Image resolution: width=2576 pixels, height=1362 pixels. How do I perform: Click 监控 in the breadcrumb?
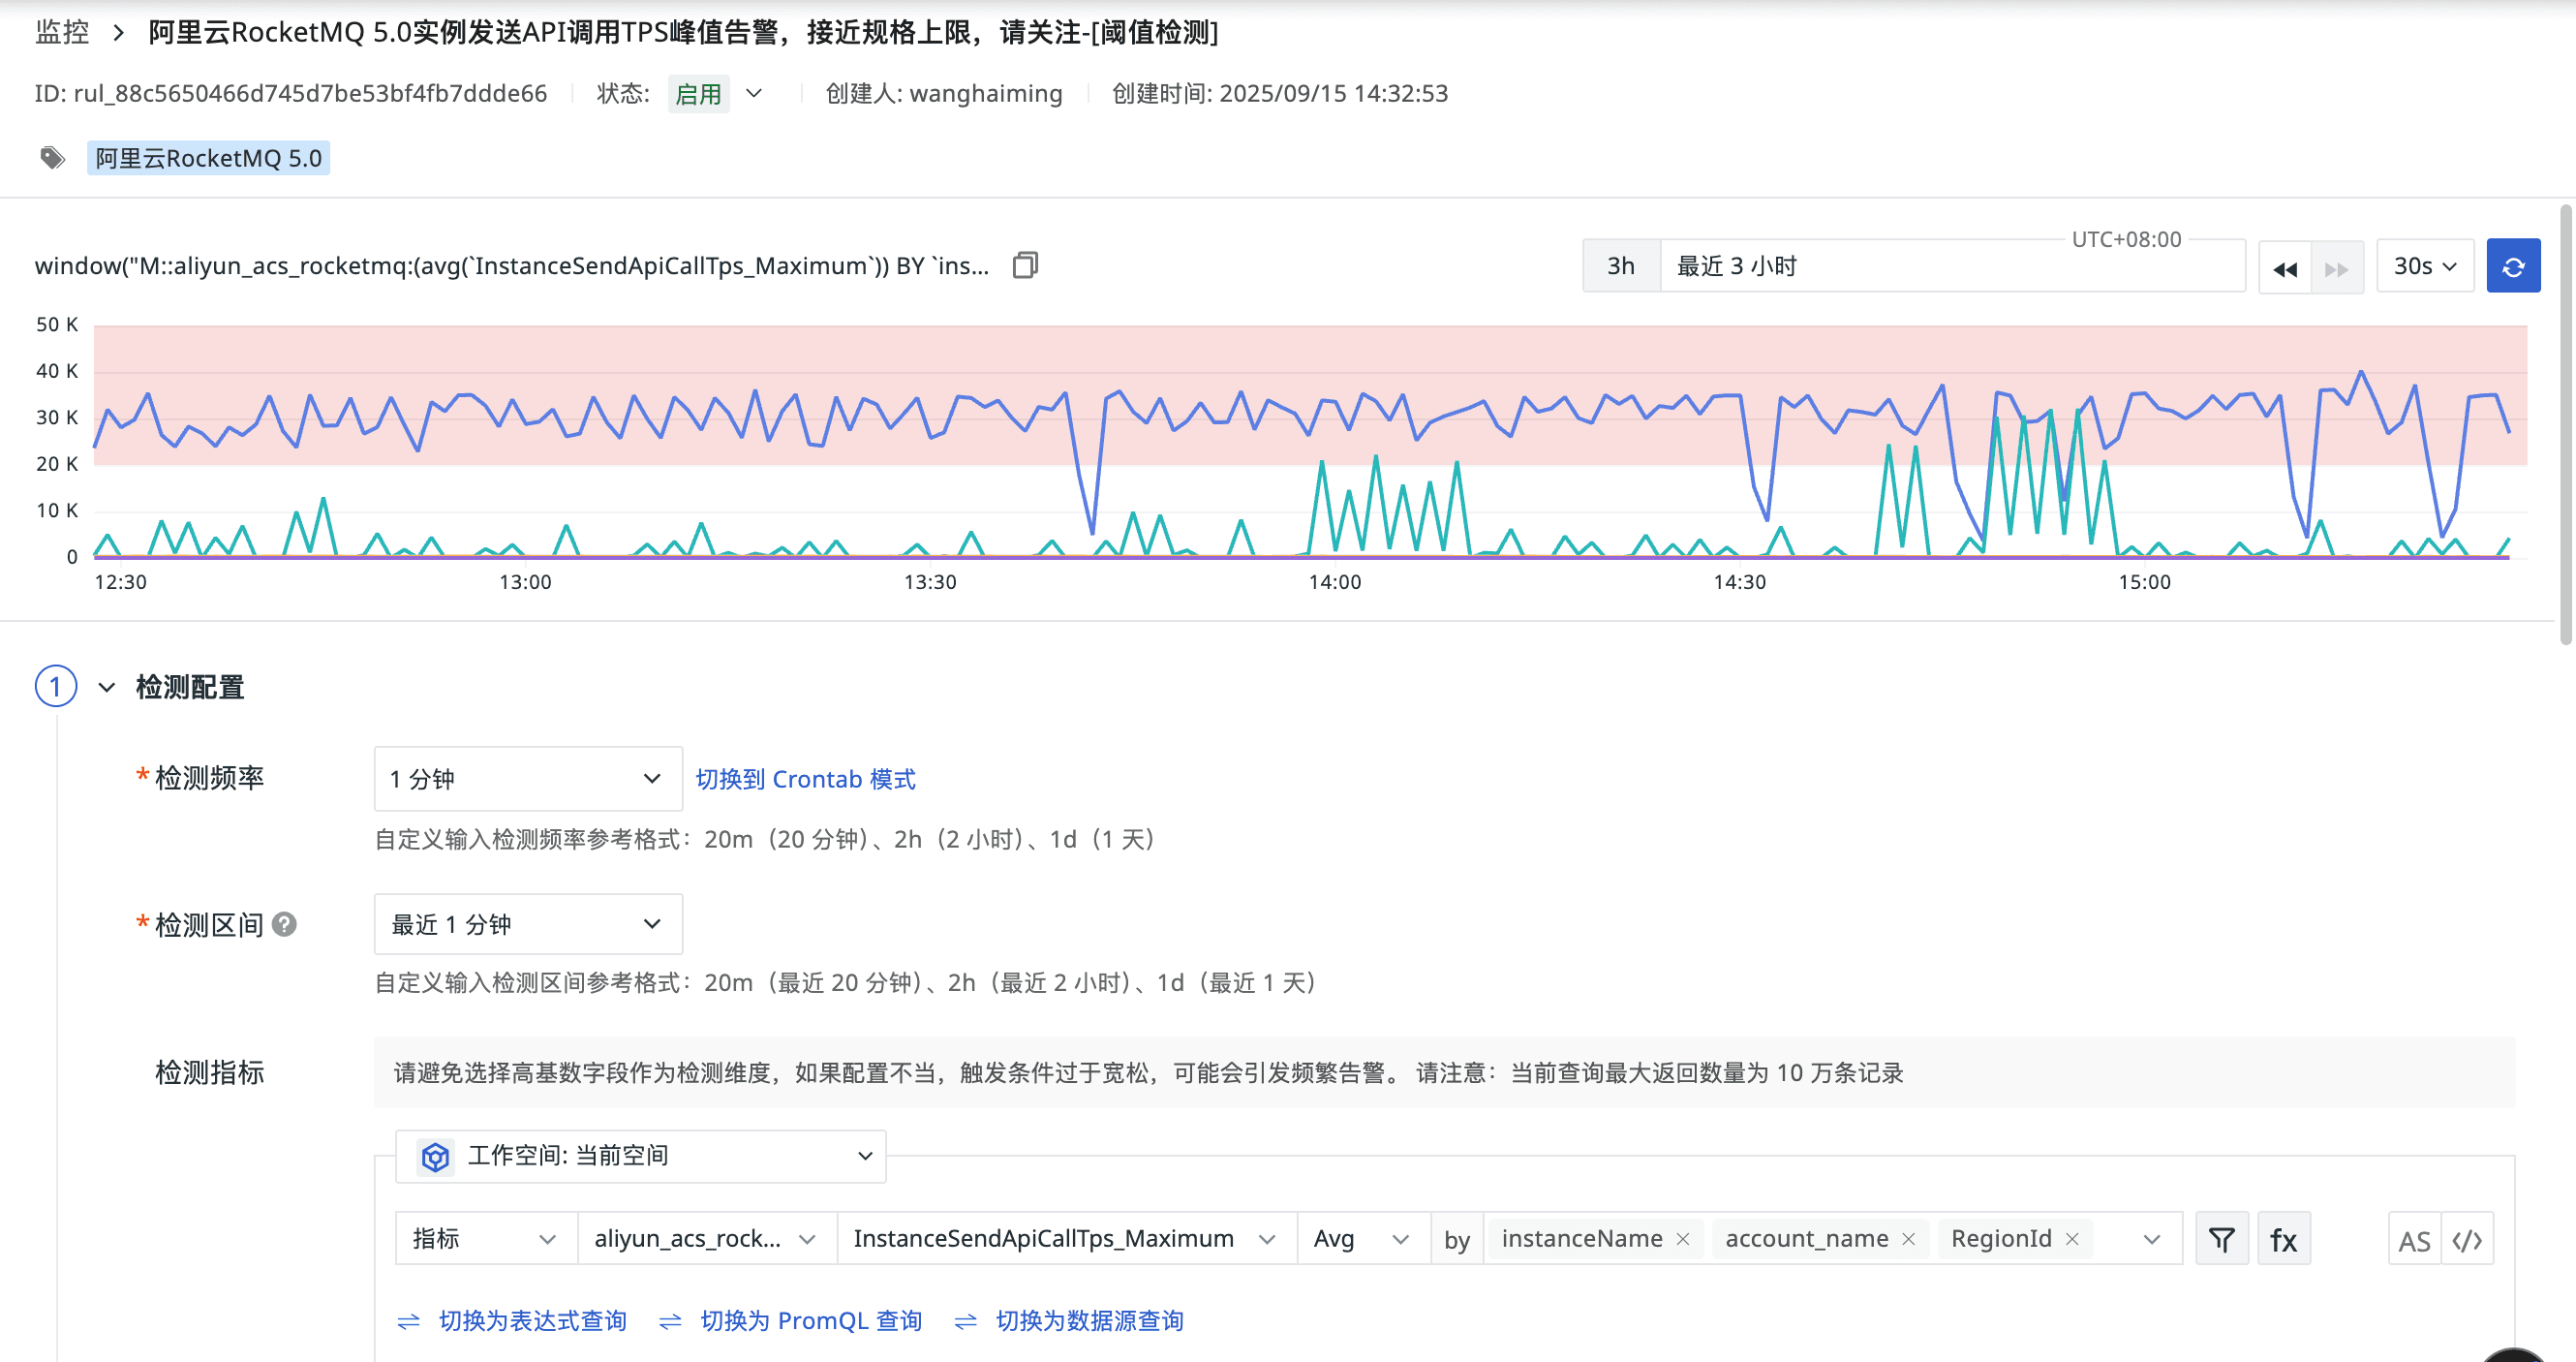point(62,32)
